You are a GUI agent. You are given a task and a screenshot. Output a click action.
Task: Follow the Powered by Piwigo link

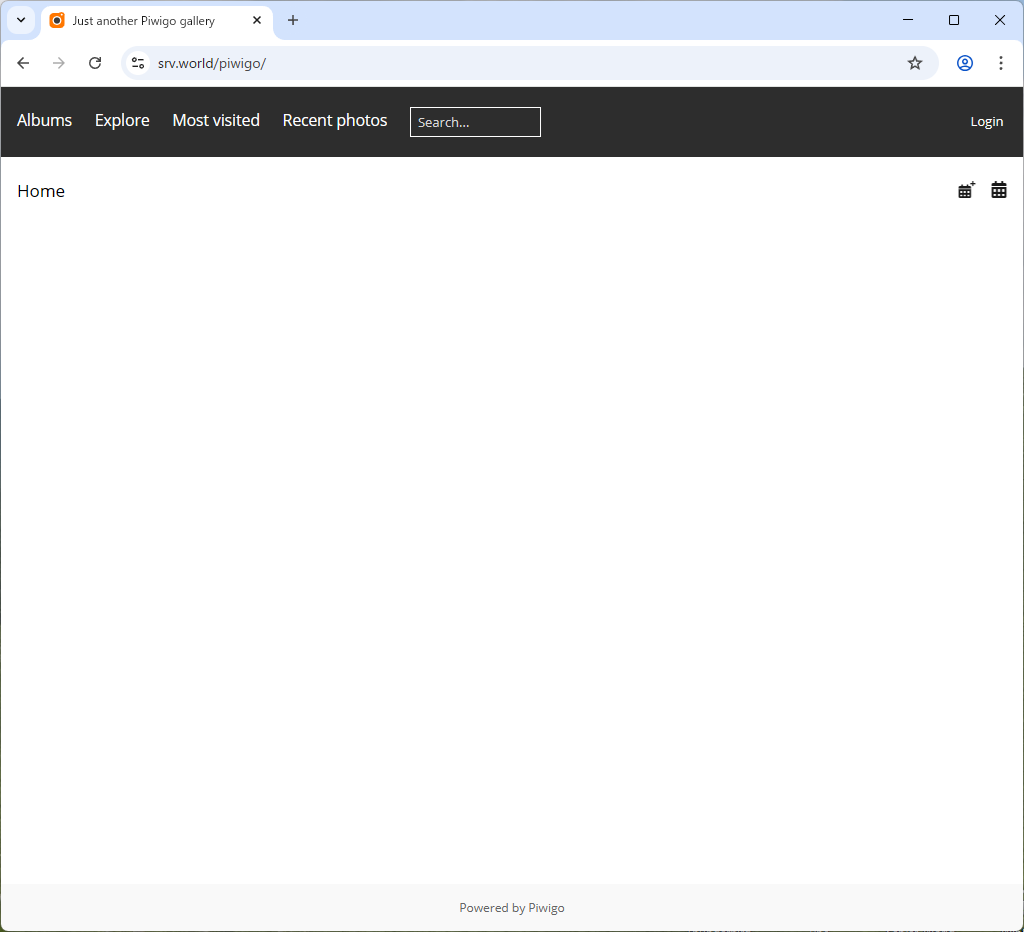coord(546,907)
